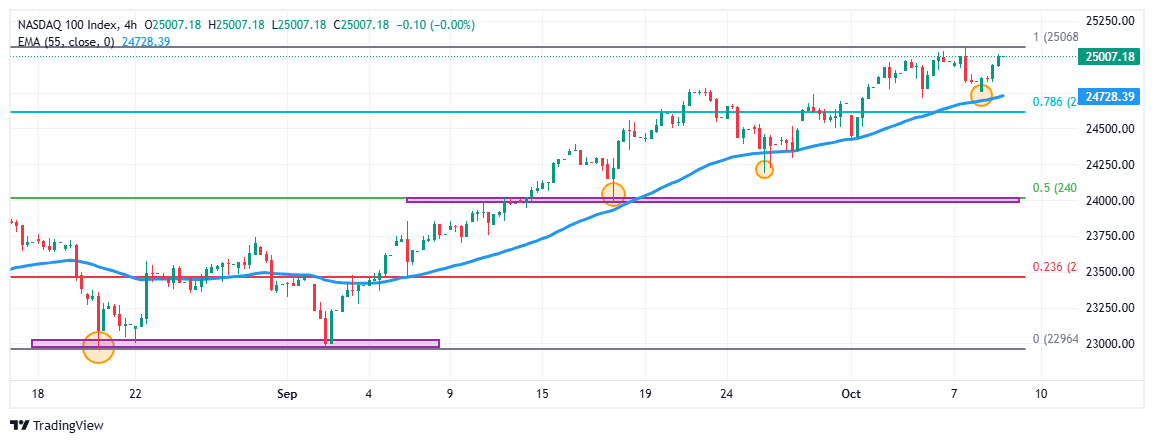Click the black 25007.18 current price tag
The height and width of the screenshot is (443, 1154).
(1109, 57)
